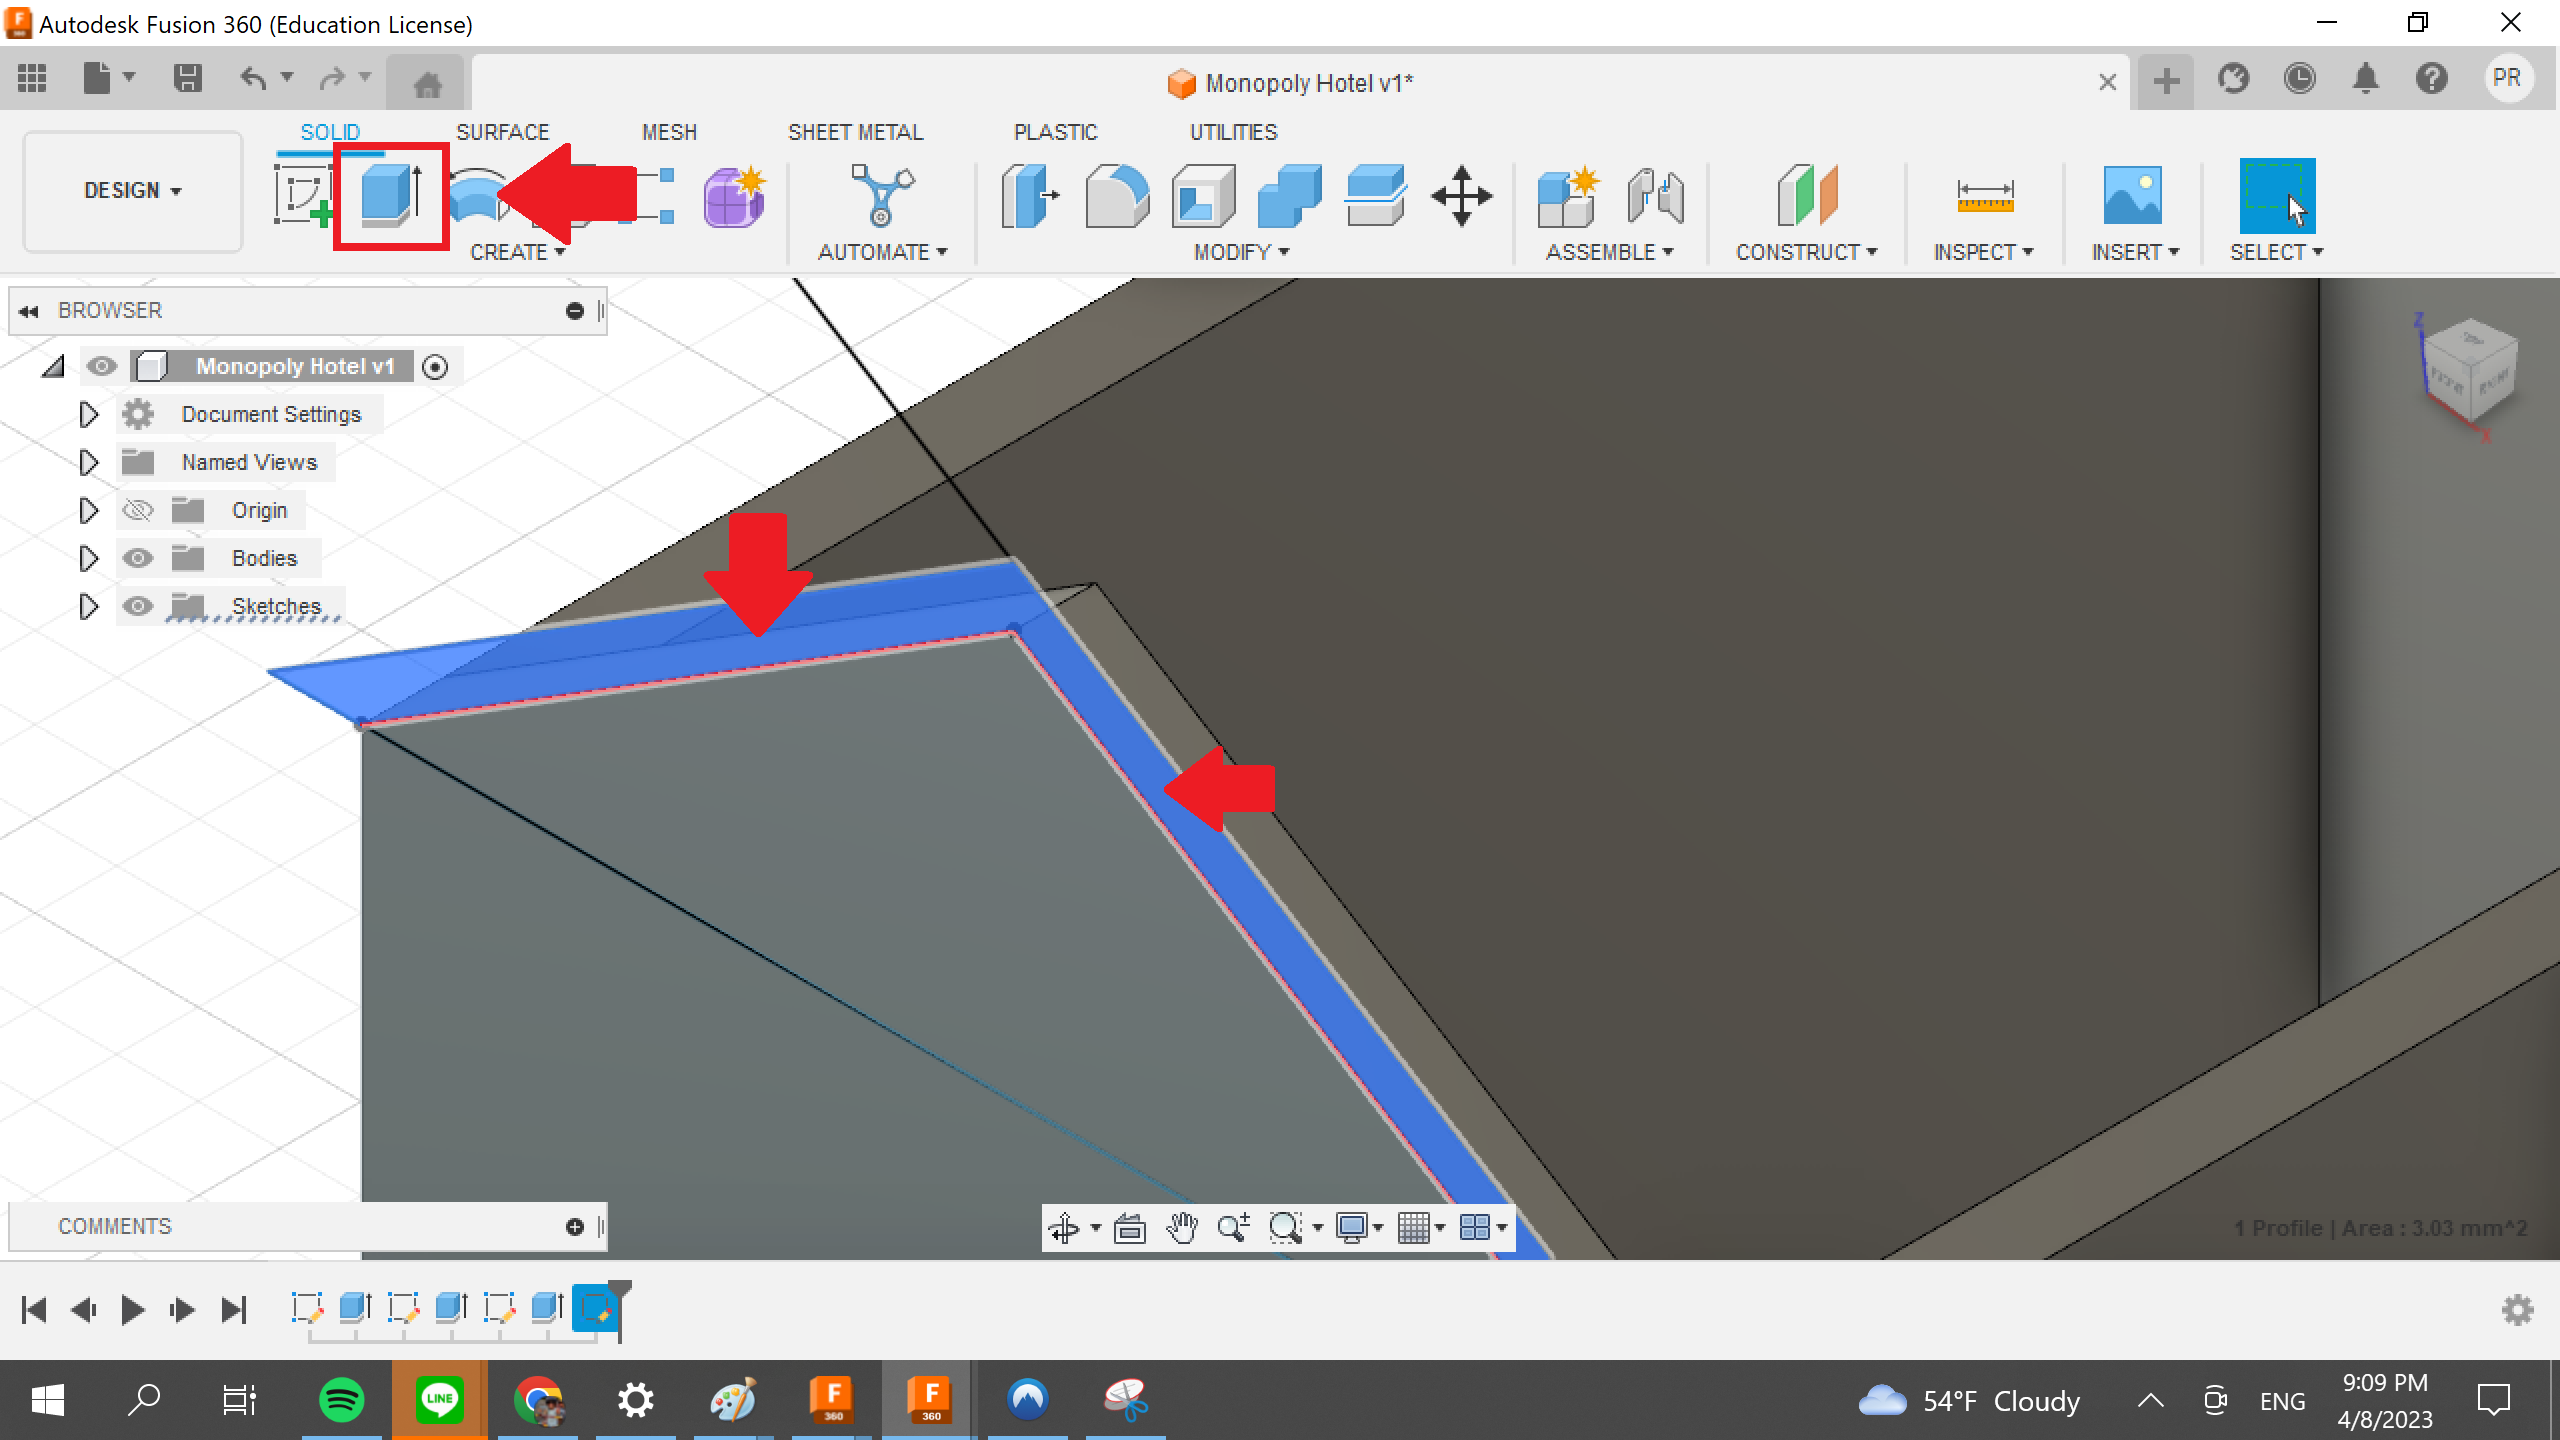Toggle visibility of the Sketches folder
The width and height of the screenshot is (2560, 1440).
(x=137, y=605)
